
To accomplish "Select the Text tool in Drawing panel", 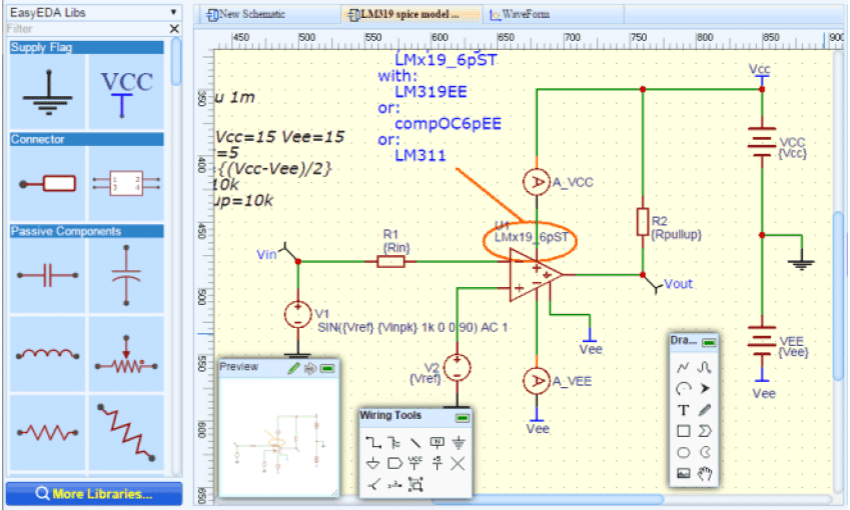I will click(683, 410).
